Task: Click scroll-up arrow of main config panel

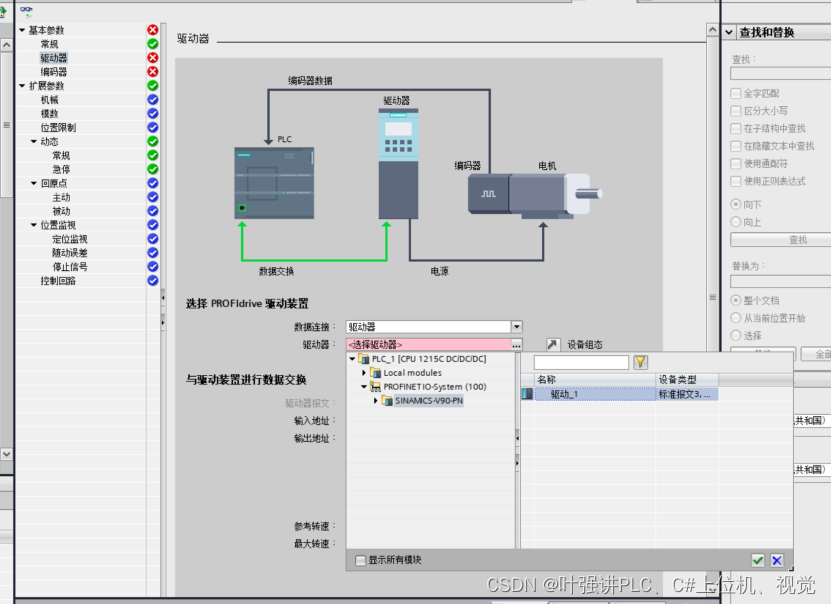Action: coord(713,30)
